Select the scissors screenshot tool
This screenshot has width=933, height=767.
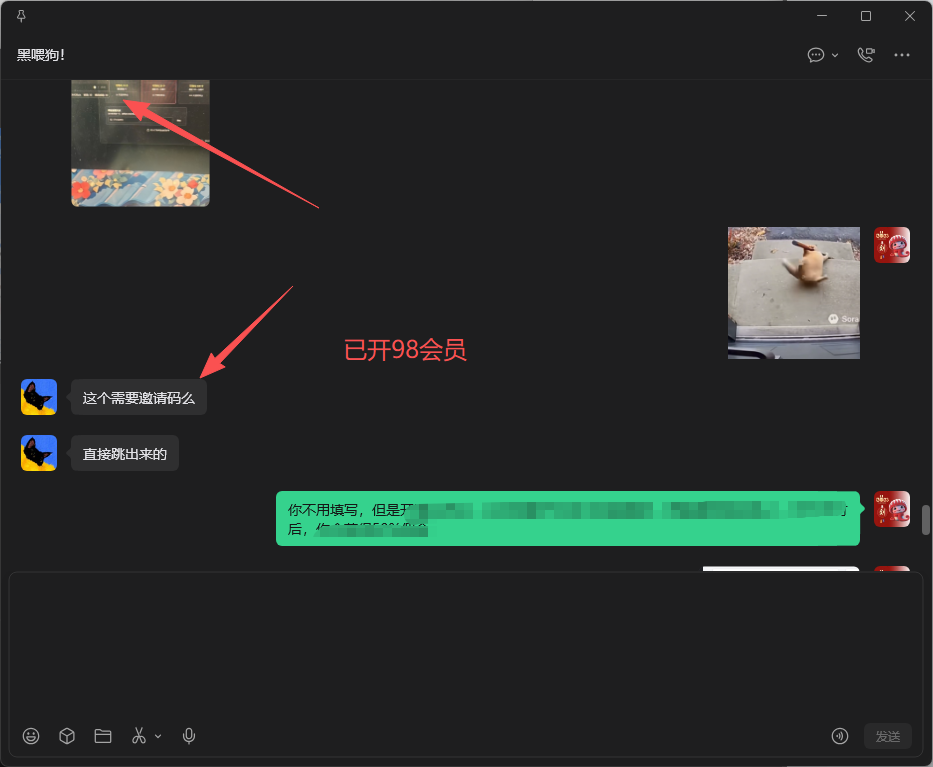pyautogui.click(x=139, y=736)
